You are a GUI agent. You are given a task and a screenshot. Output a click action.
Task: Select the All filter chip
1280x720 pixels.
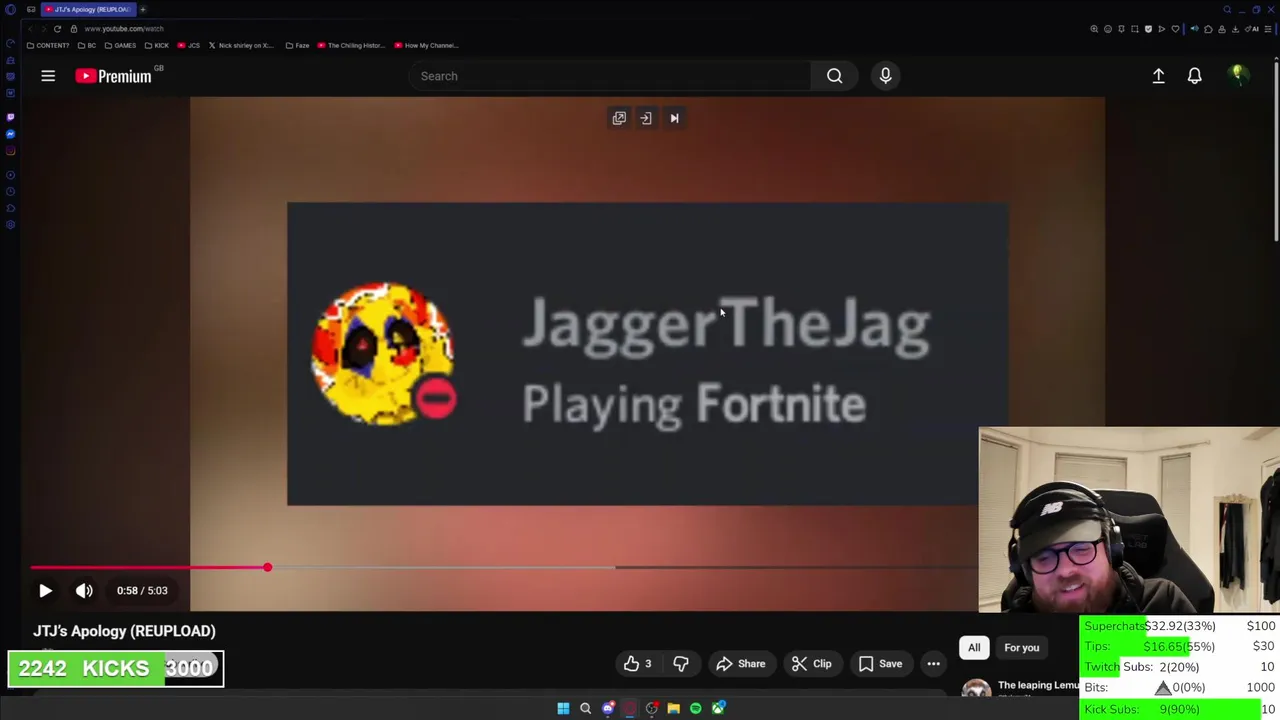click(x=974, y=648)
